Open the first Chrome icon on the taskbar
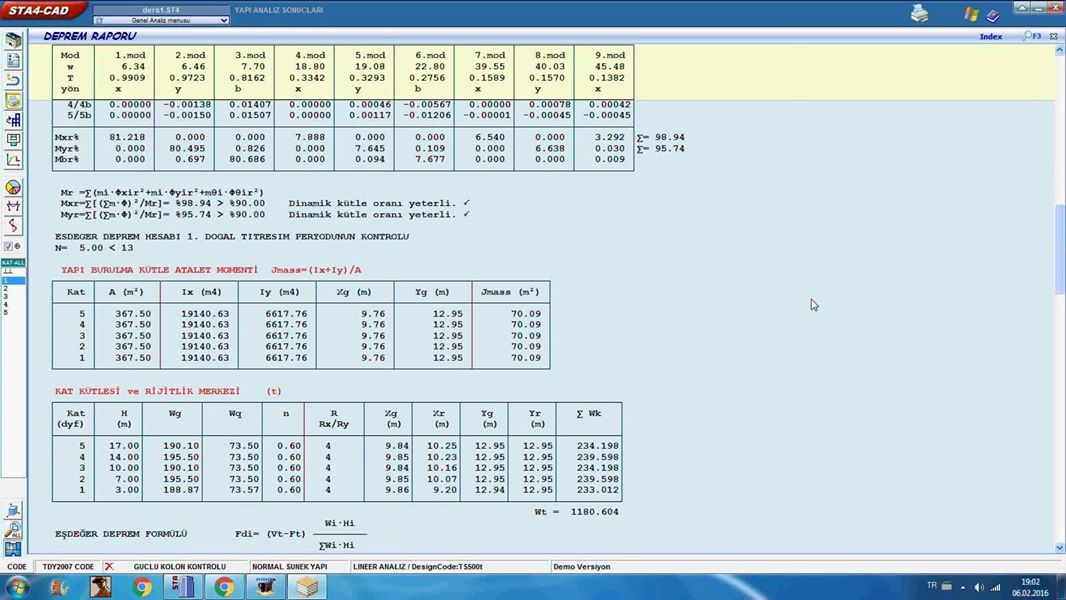This screenshot has width=1066, height=600. [142, 586]
